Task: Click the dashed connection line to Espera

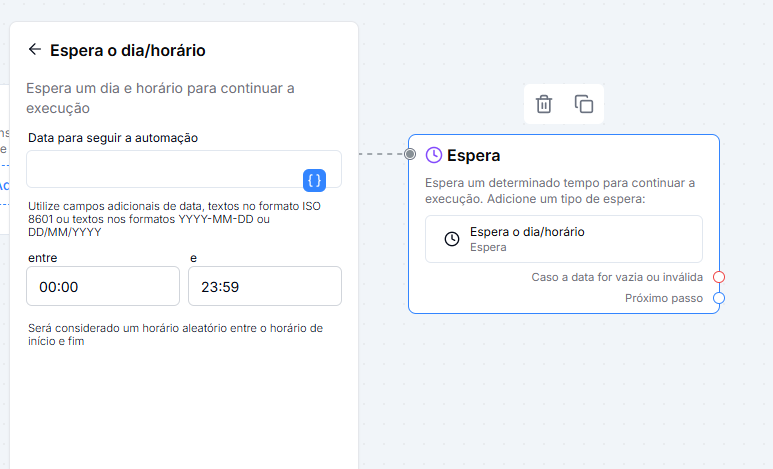Action: [x=381, y=154]
